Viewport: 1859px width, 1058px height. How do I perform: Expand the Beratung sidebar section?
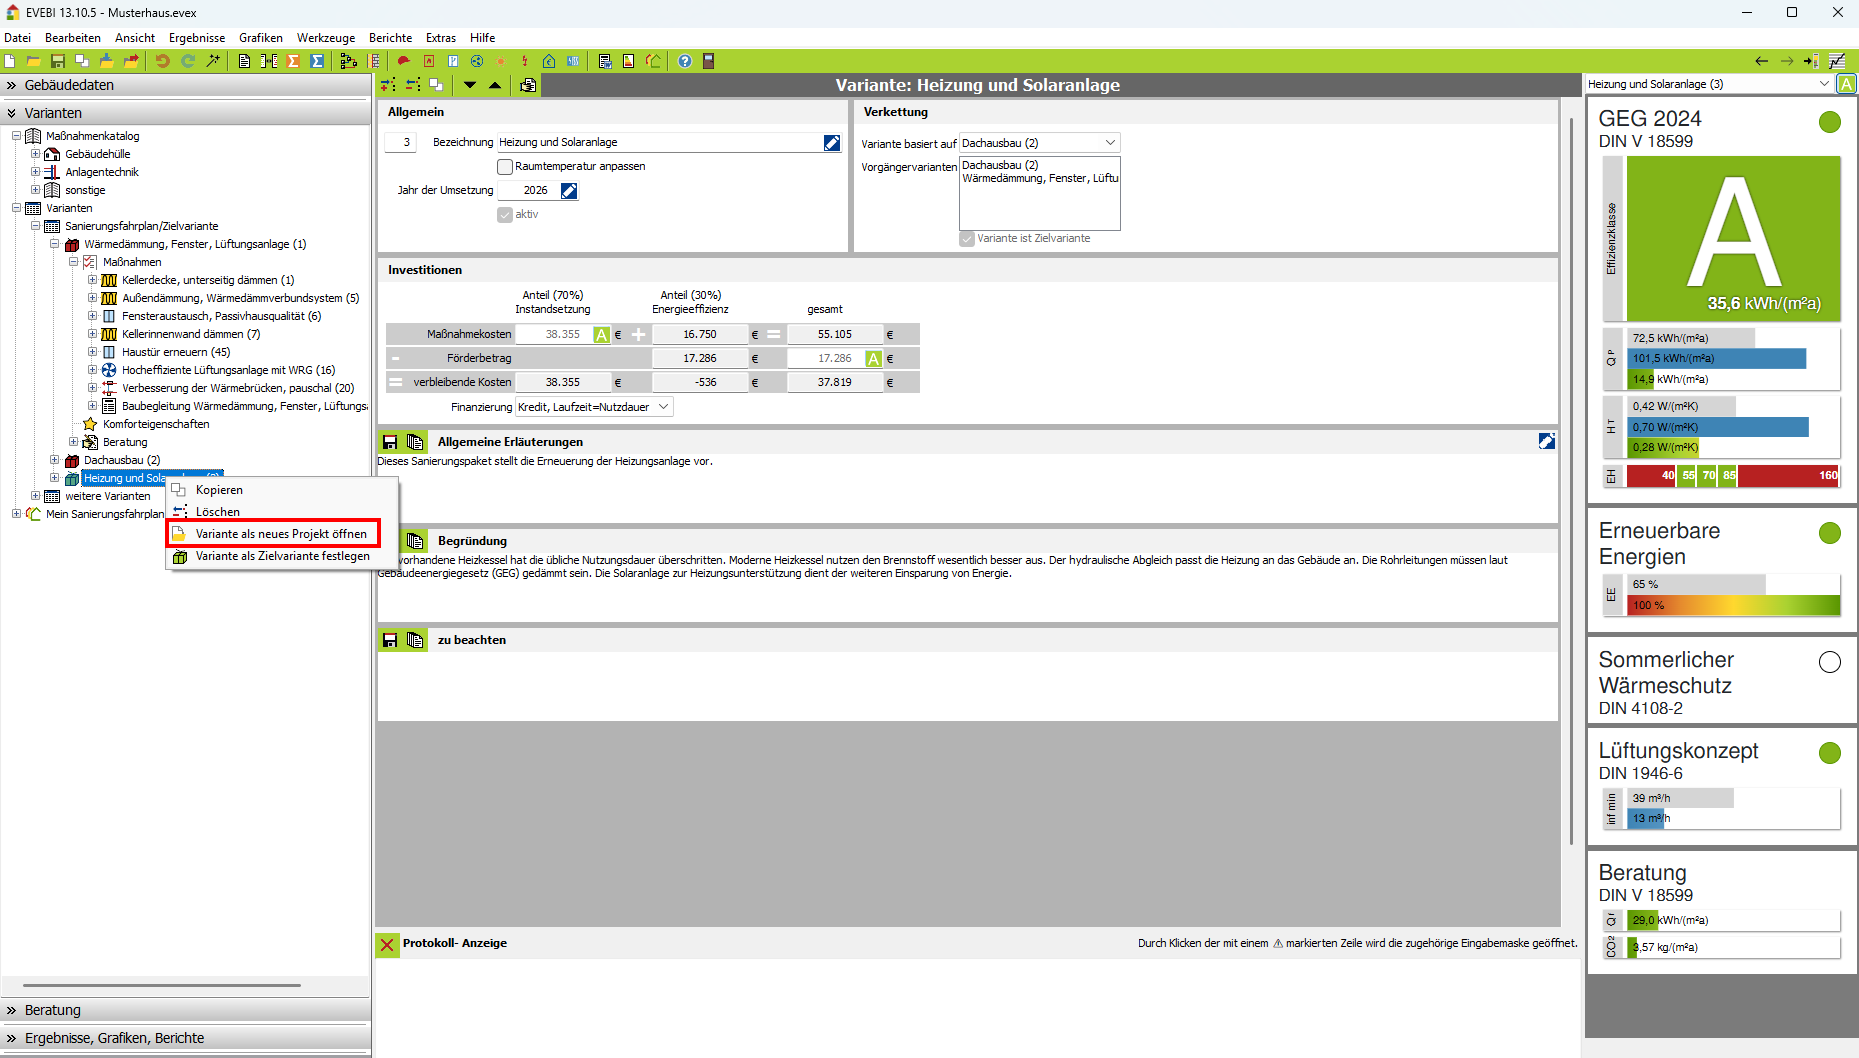(52, 1010)
